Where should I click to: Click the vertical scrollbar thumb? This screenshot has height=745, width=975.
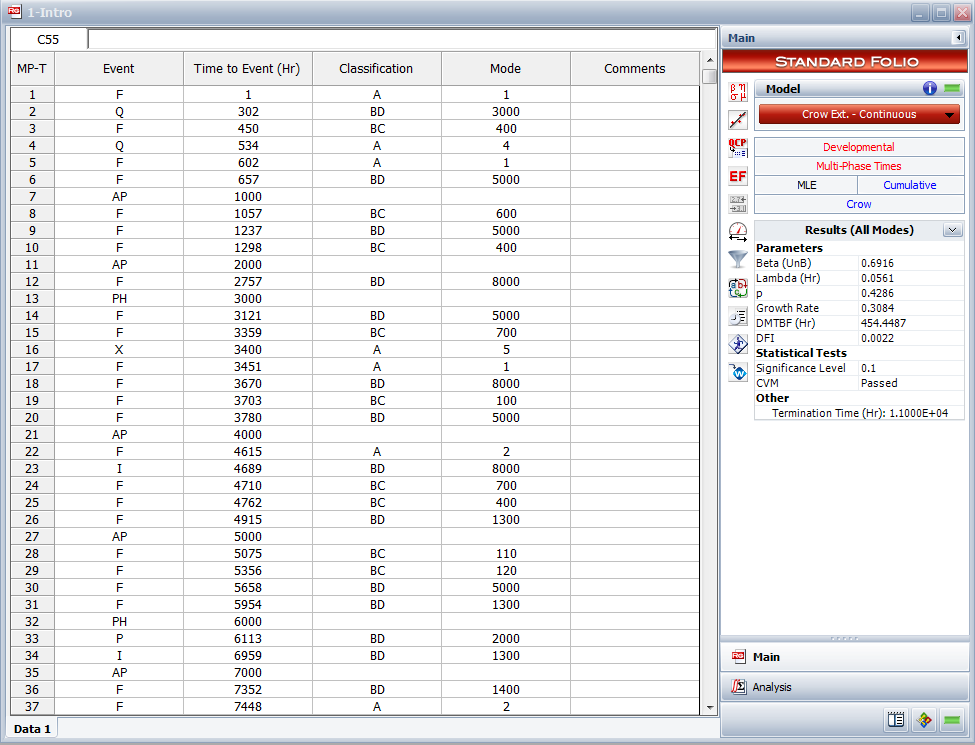point(709,76)
